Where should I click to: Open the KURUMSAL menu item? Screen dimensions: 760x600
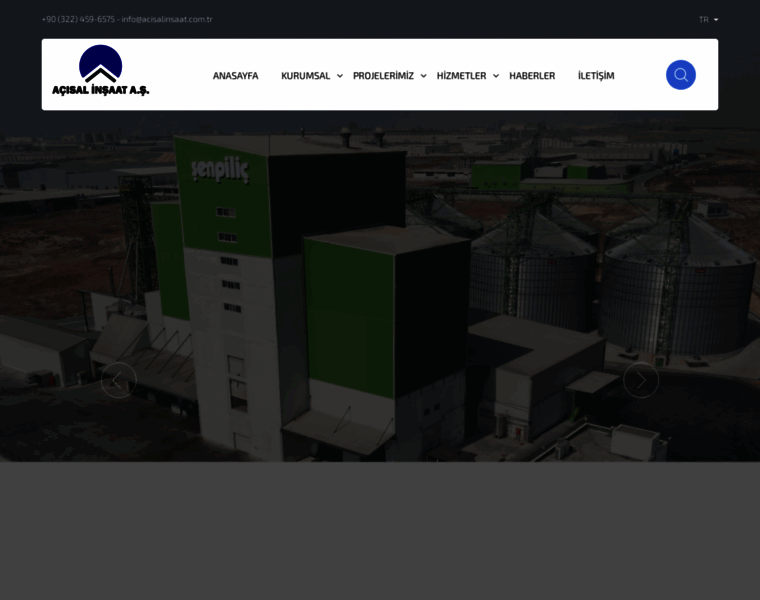coord(305,76)
